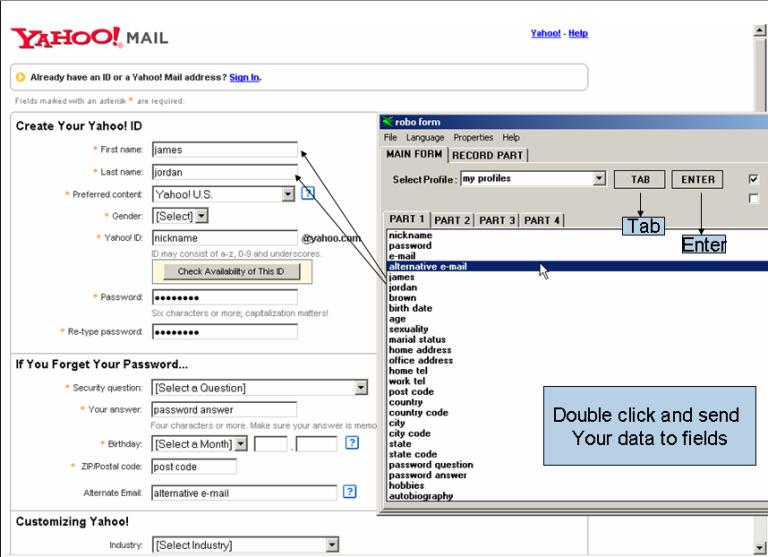Toggle the unchecked checkbox in robo form
Viewport: 768px width, 557px height.
pyautogui.click(x=753, y=198)
